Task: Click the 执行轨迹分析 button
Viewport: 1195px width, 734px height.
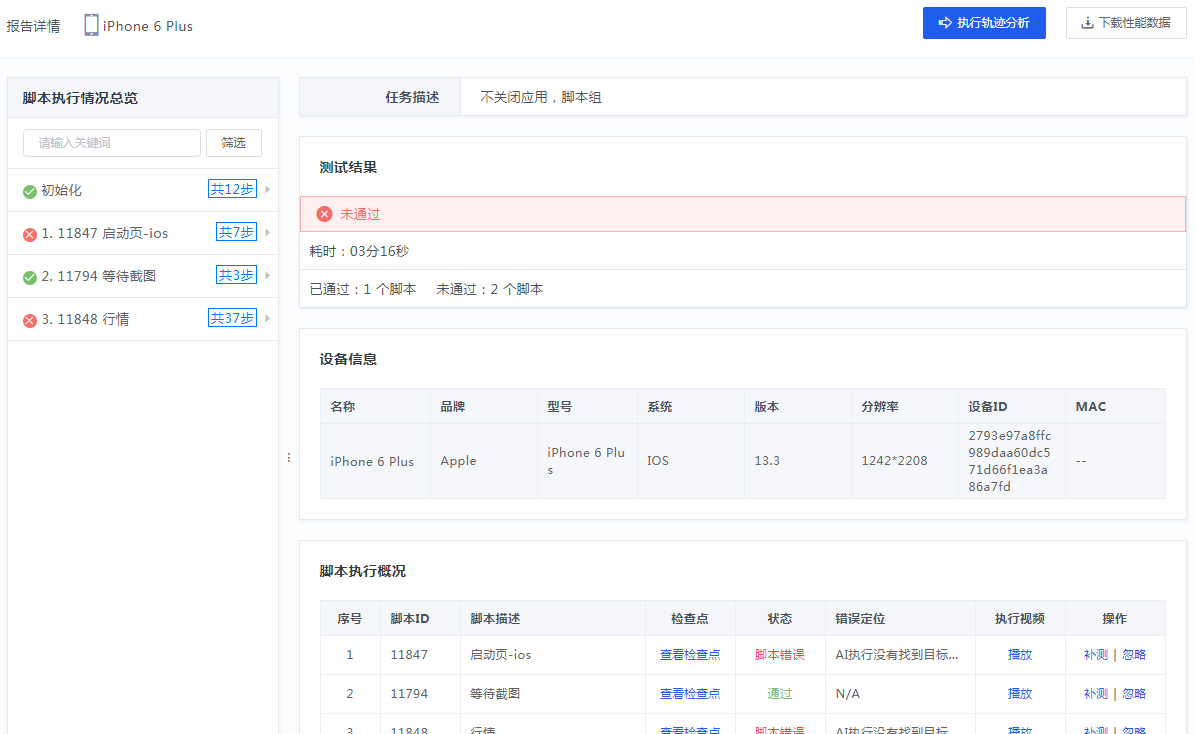Action: coord(984,23)
